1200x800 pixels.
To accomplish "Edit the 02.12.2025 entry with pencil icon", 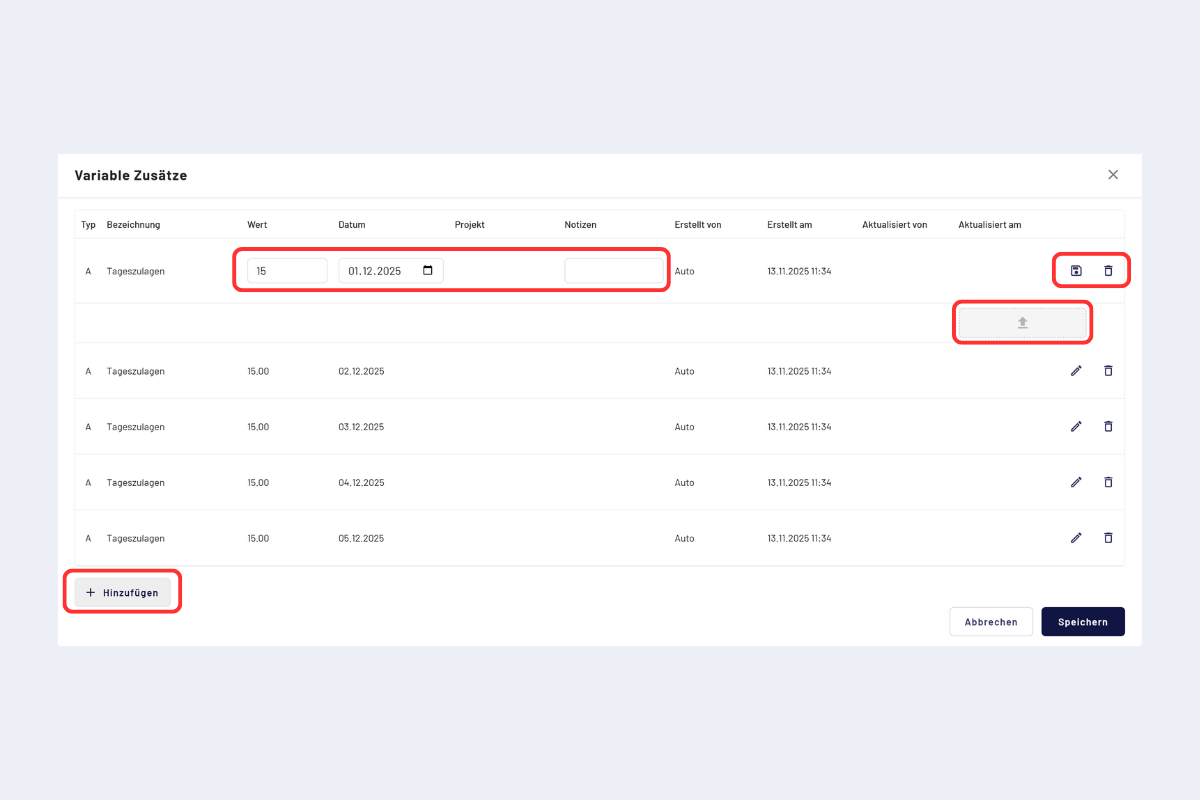I will (x=1076, y=371).
